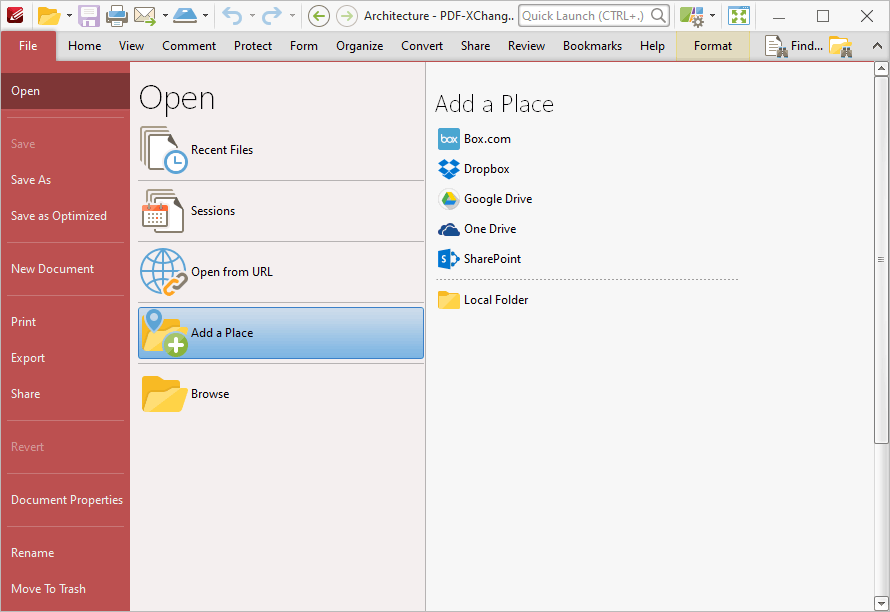This screenshot has height=612, width=890.
Task: Open the Convert ribbon tab
Action: click(422, 46)
